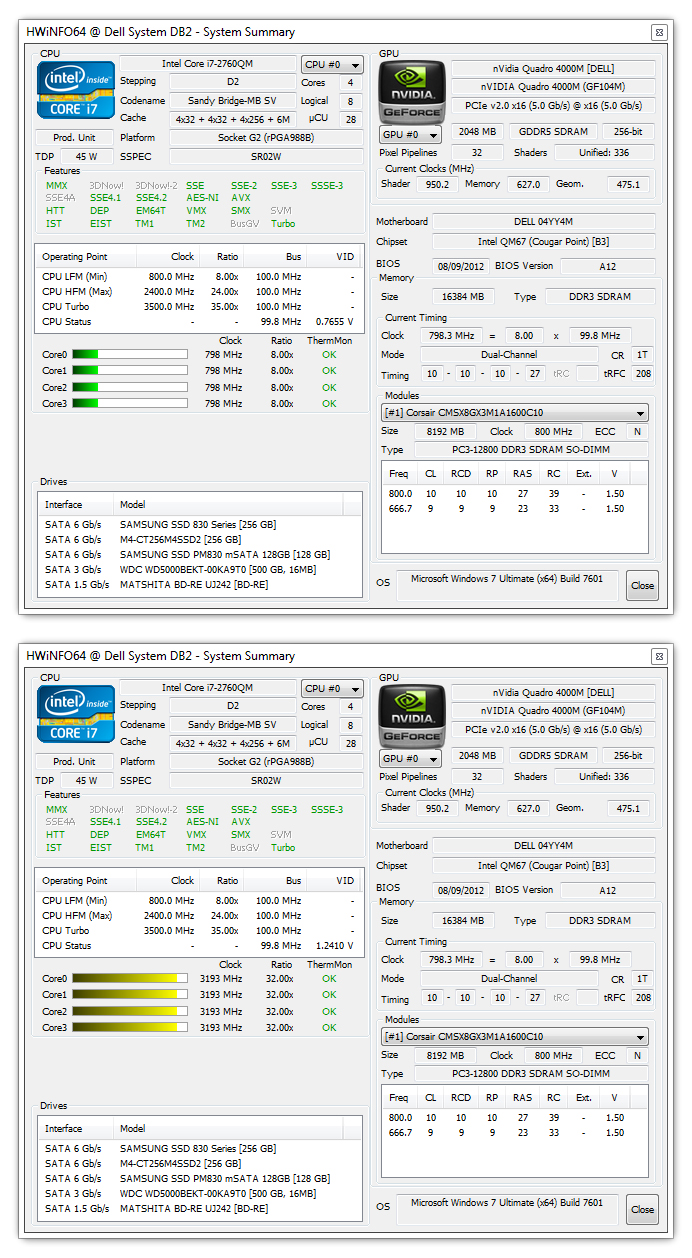Select SAMSUNG SSD PM830 mSATA drive, upper window
The image size is (692, 1258).
199,554
